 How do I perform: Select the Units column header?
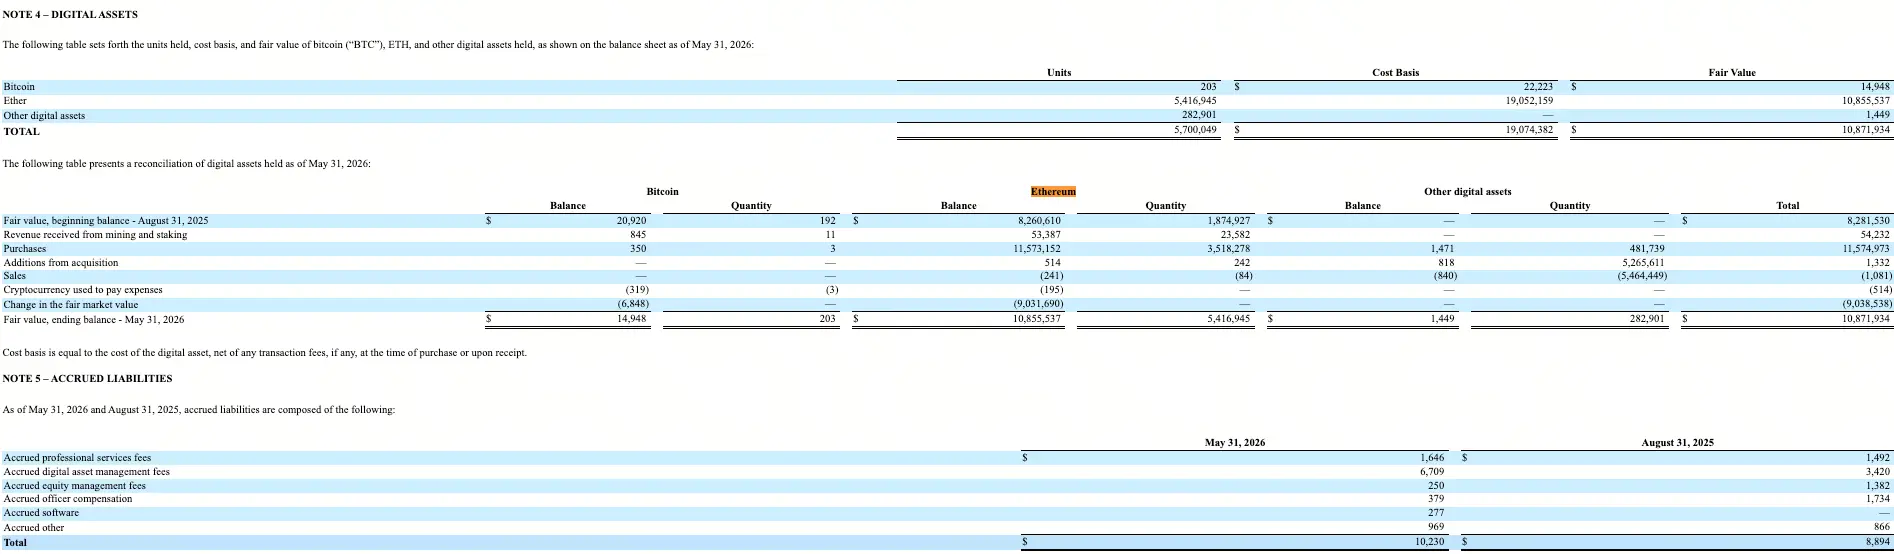pyautogui.click(x=1059, y=72)
